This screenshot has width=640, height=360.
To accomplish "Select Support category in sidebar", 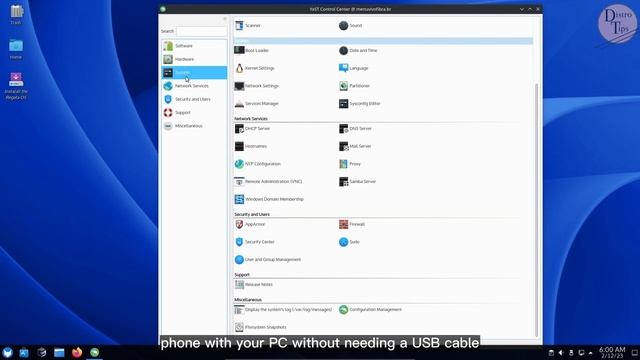I will point(194,113).
